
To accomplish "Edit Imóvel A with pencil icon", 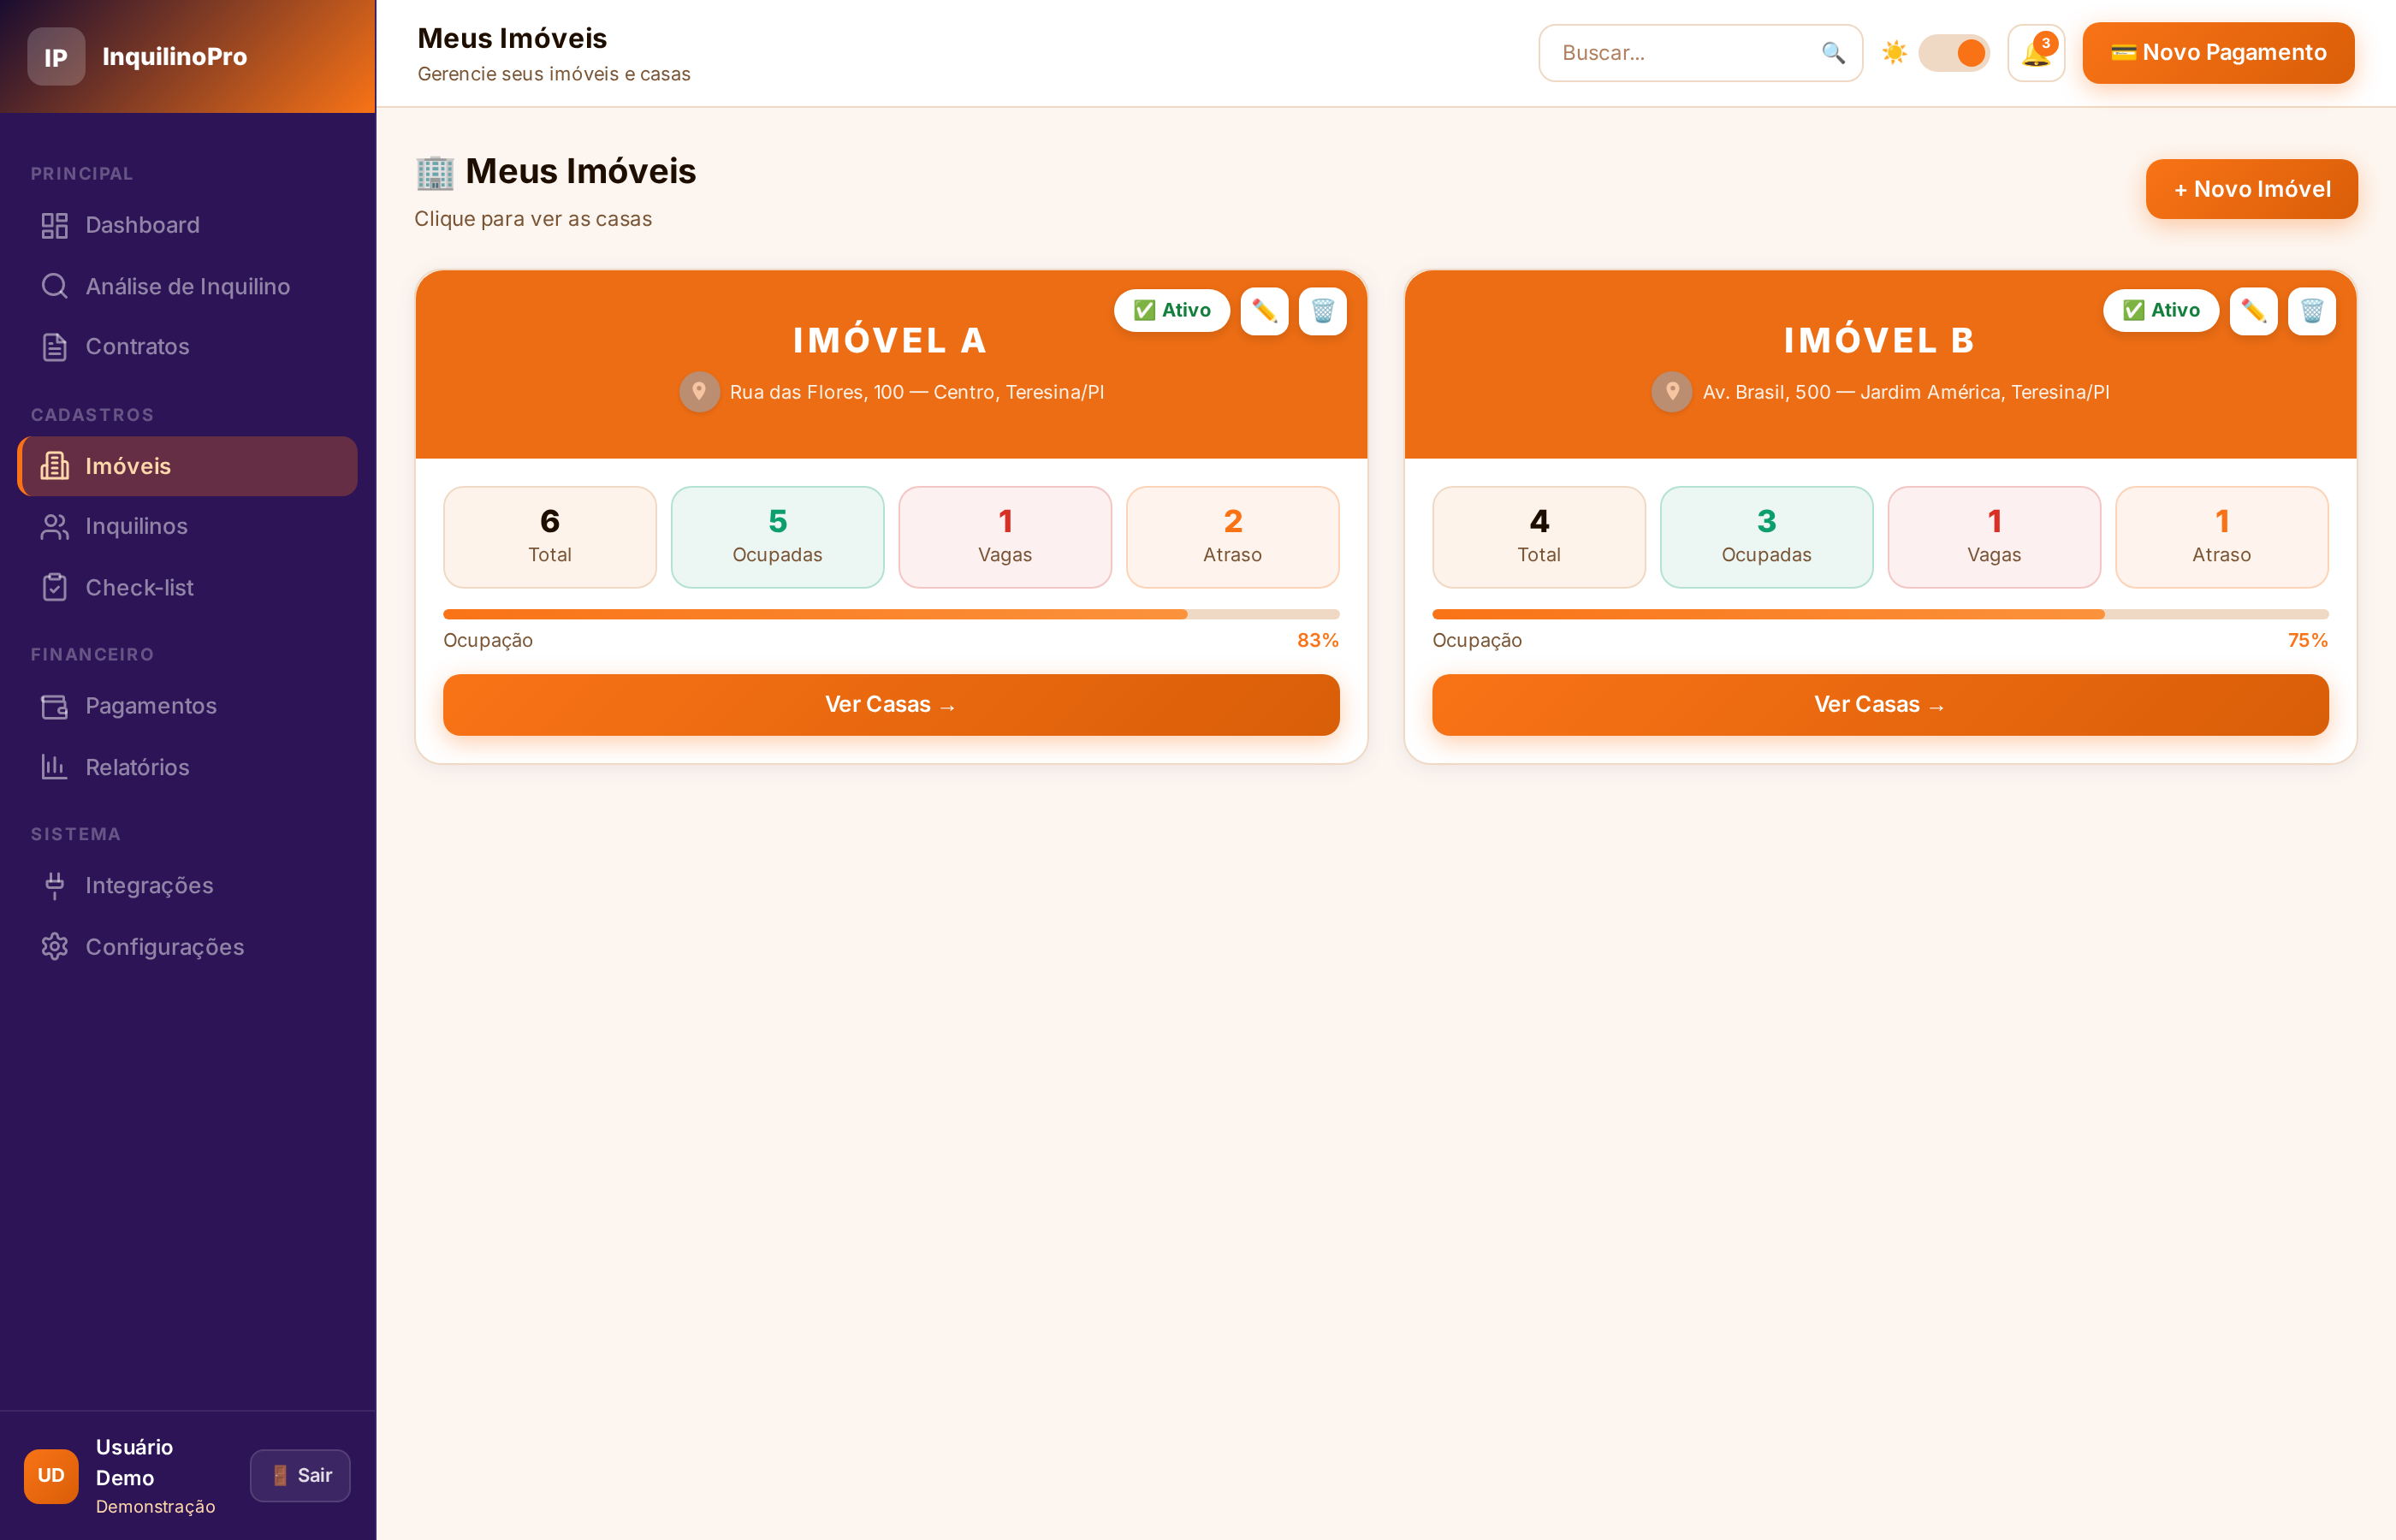I will [1264, 311].
